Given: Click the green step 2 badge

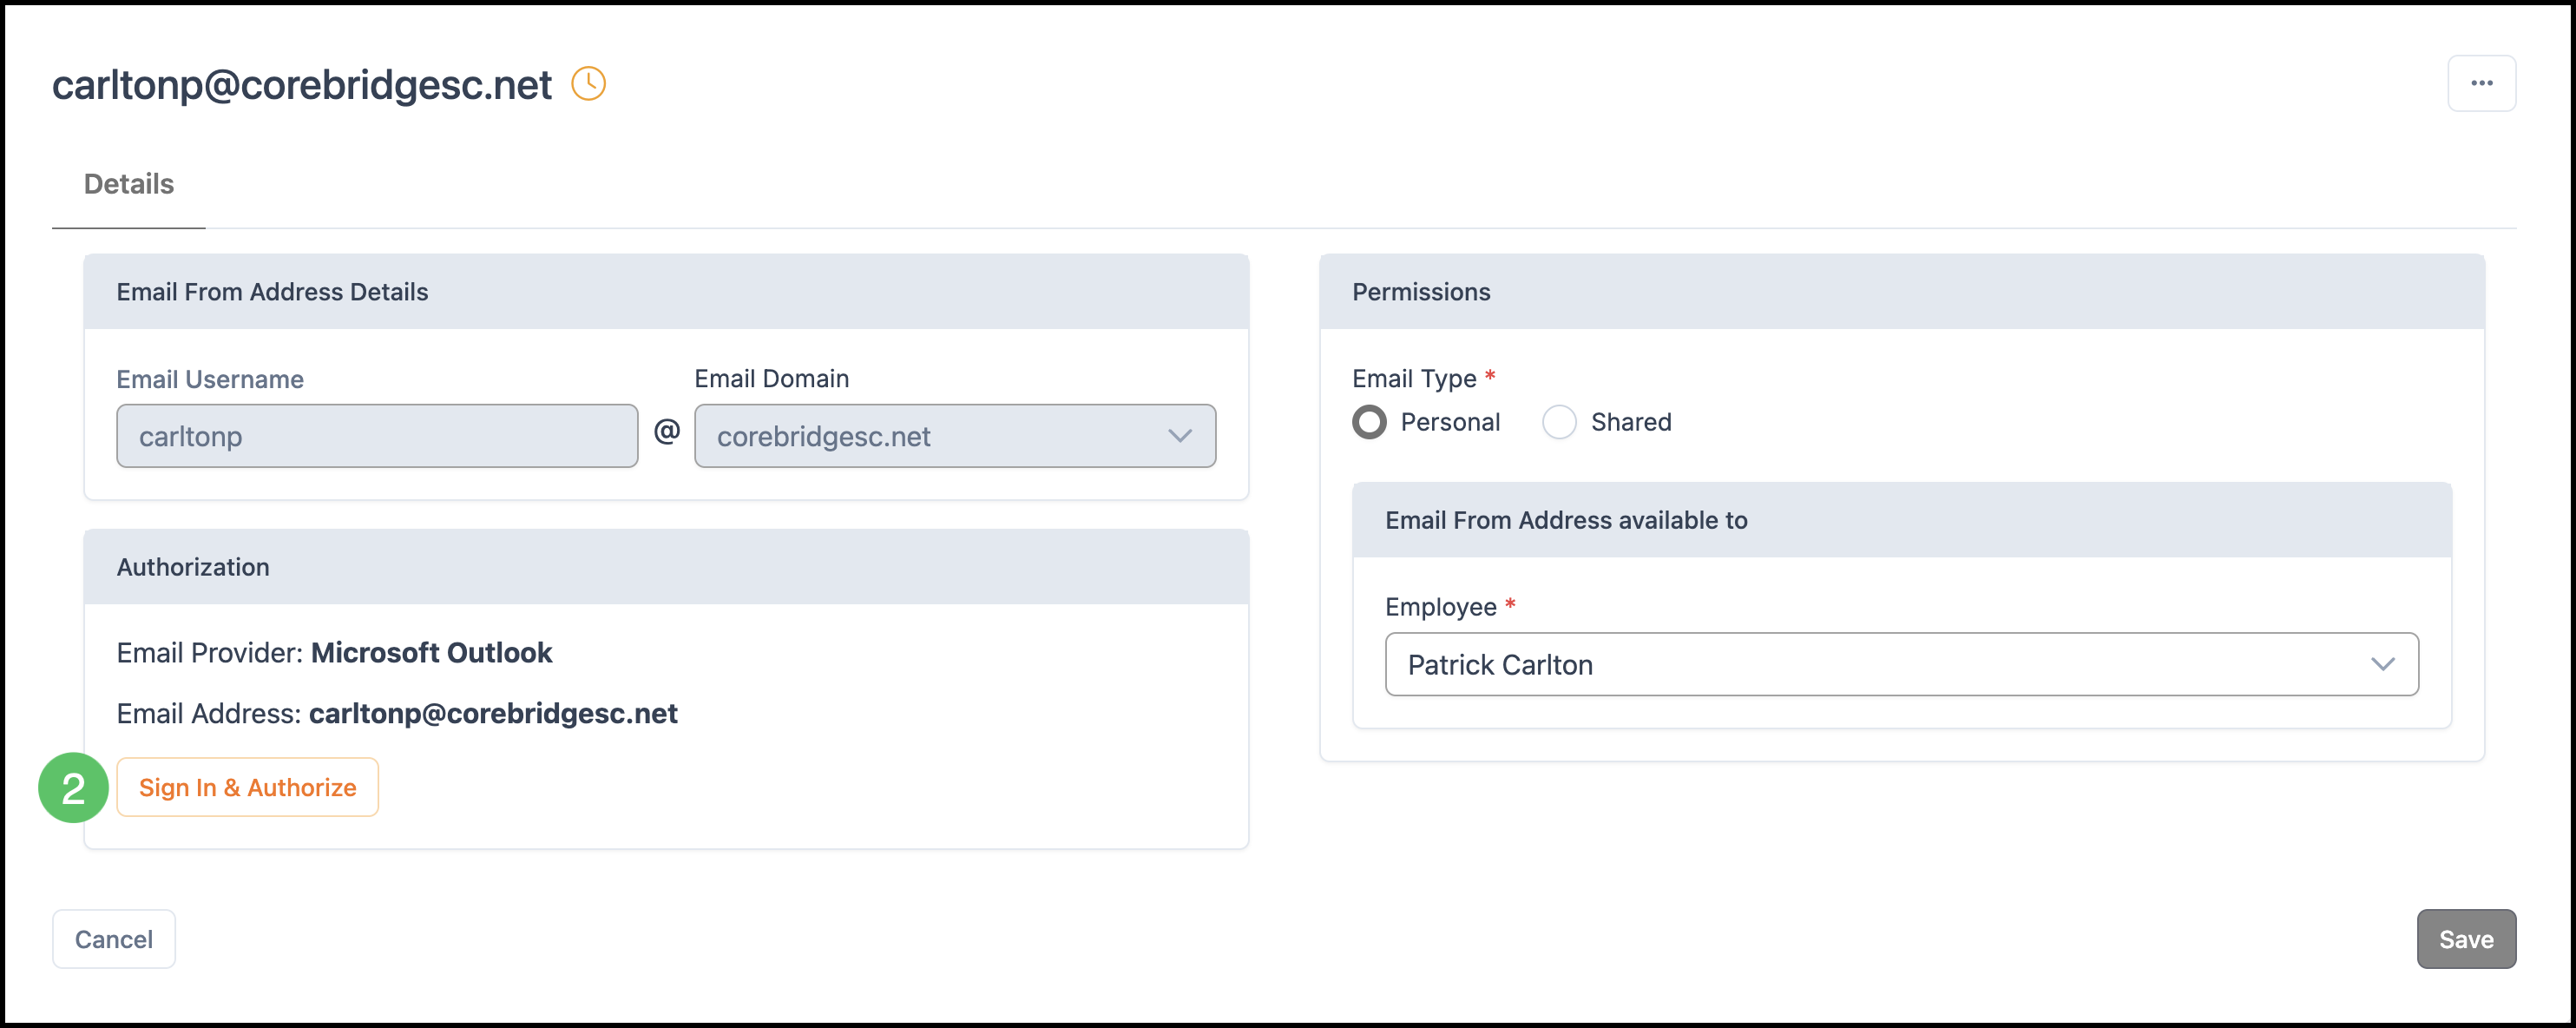Looking at the screenshot, I should [x=73, y=788].
